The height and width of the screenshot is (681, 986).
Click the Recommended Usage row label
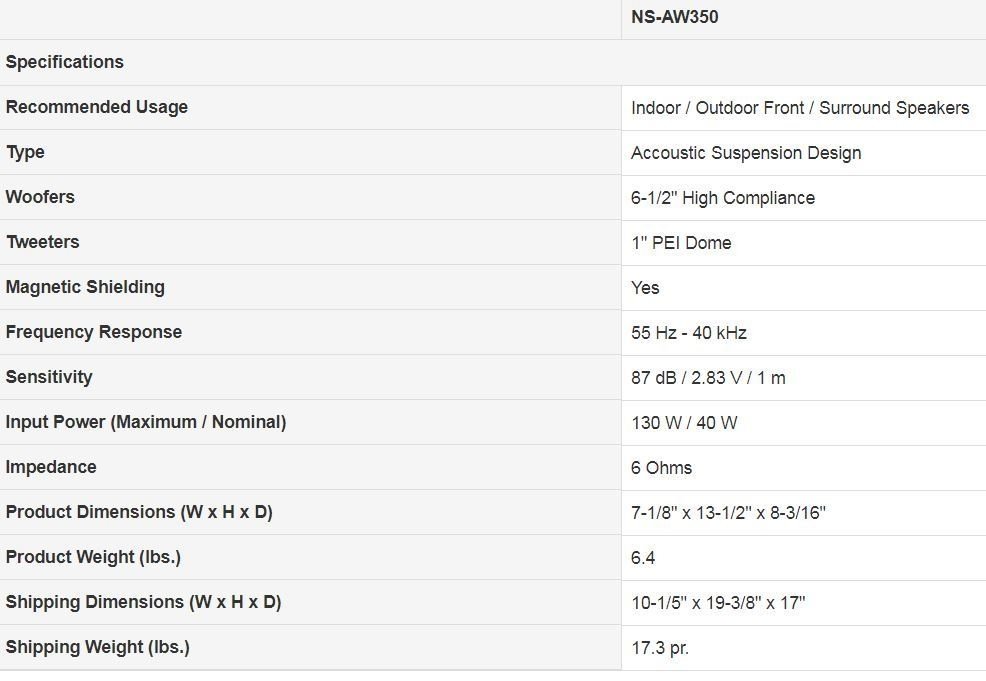(x=97, y=107)
